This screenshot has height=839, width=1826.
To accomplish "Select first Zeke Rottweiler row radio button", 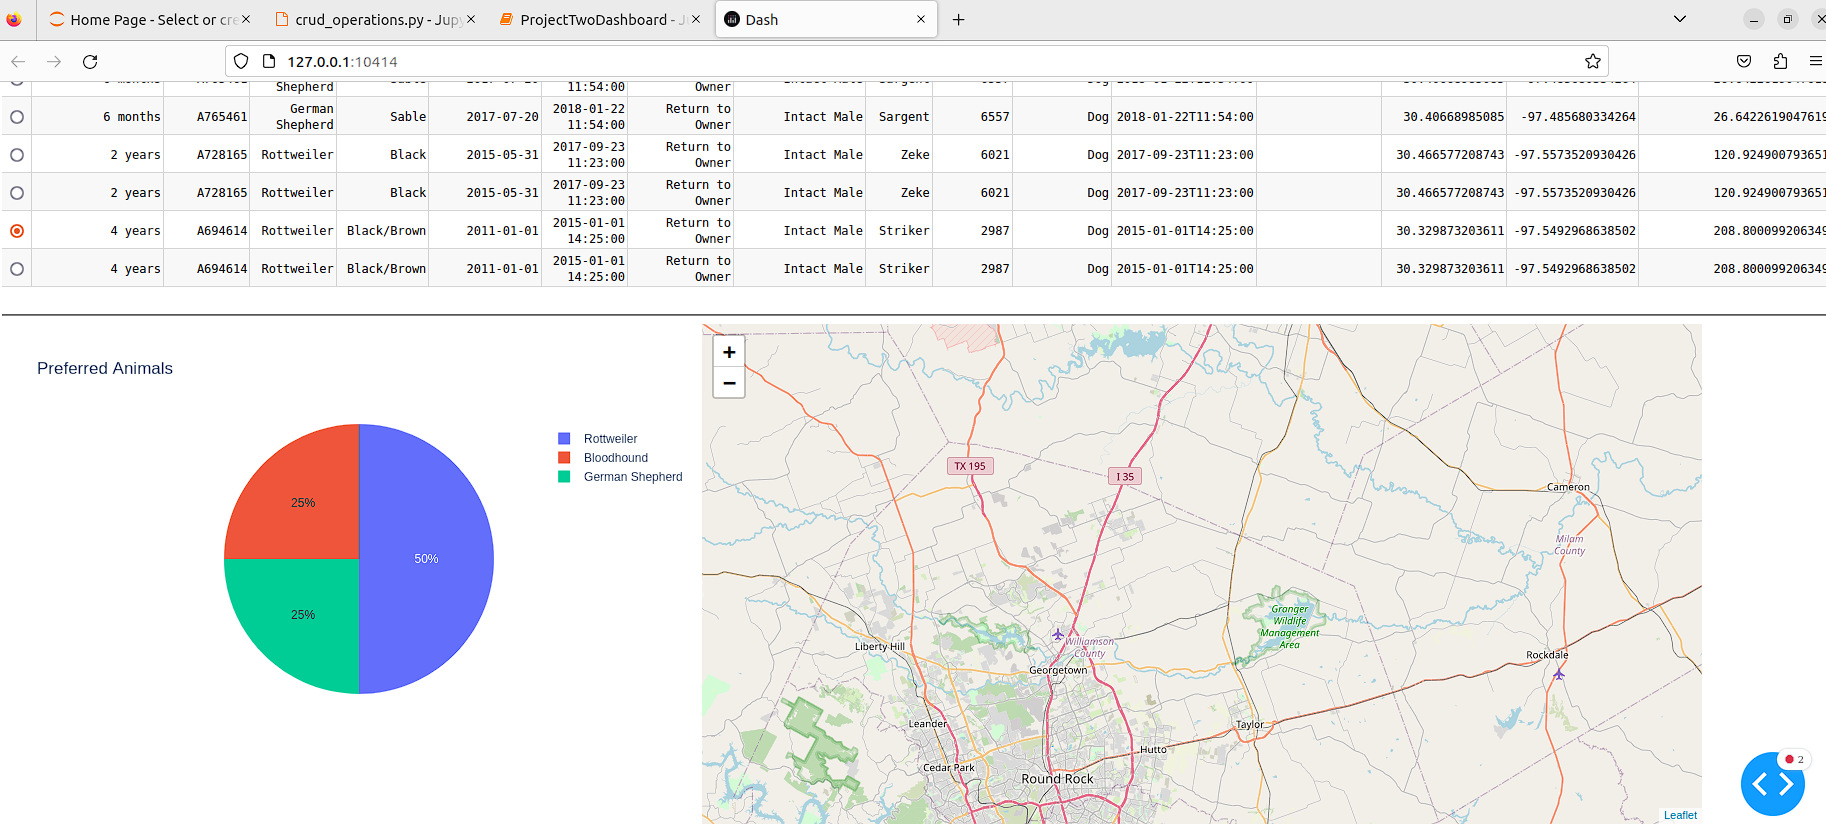I will point(17,155).
